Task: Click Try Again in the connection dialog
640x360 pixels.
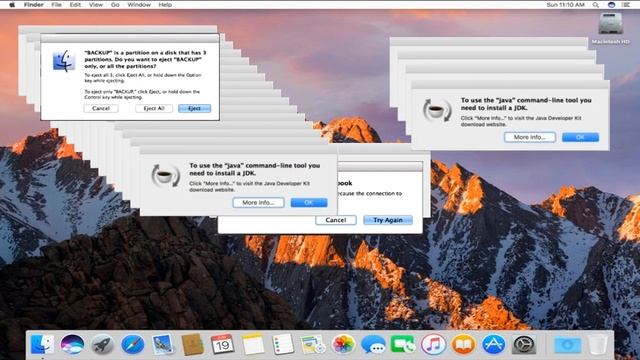Action: 388,220
